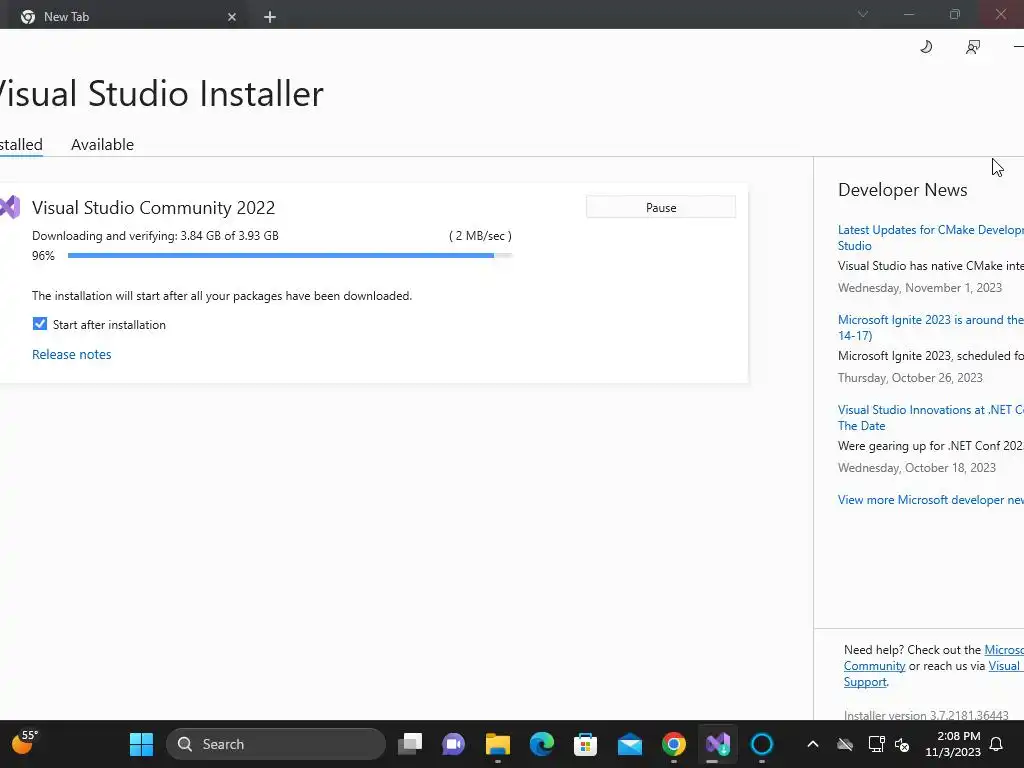Open notification bell in taskbar
The image size is (1024, 768).
(996, 744)
